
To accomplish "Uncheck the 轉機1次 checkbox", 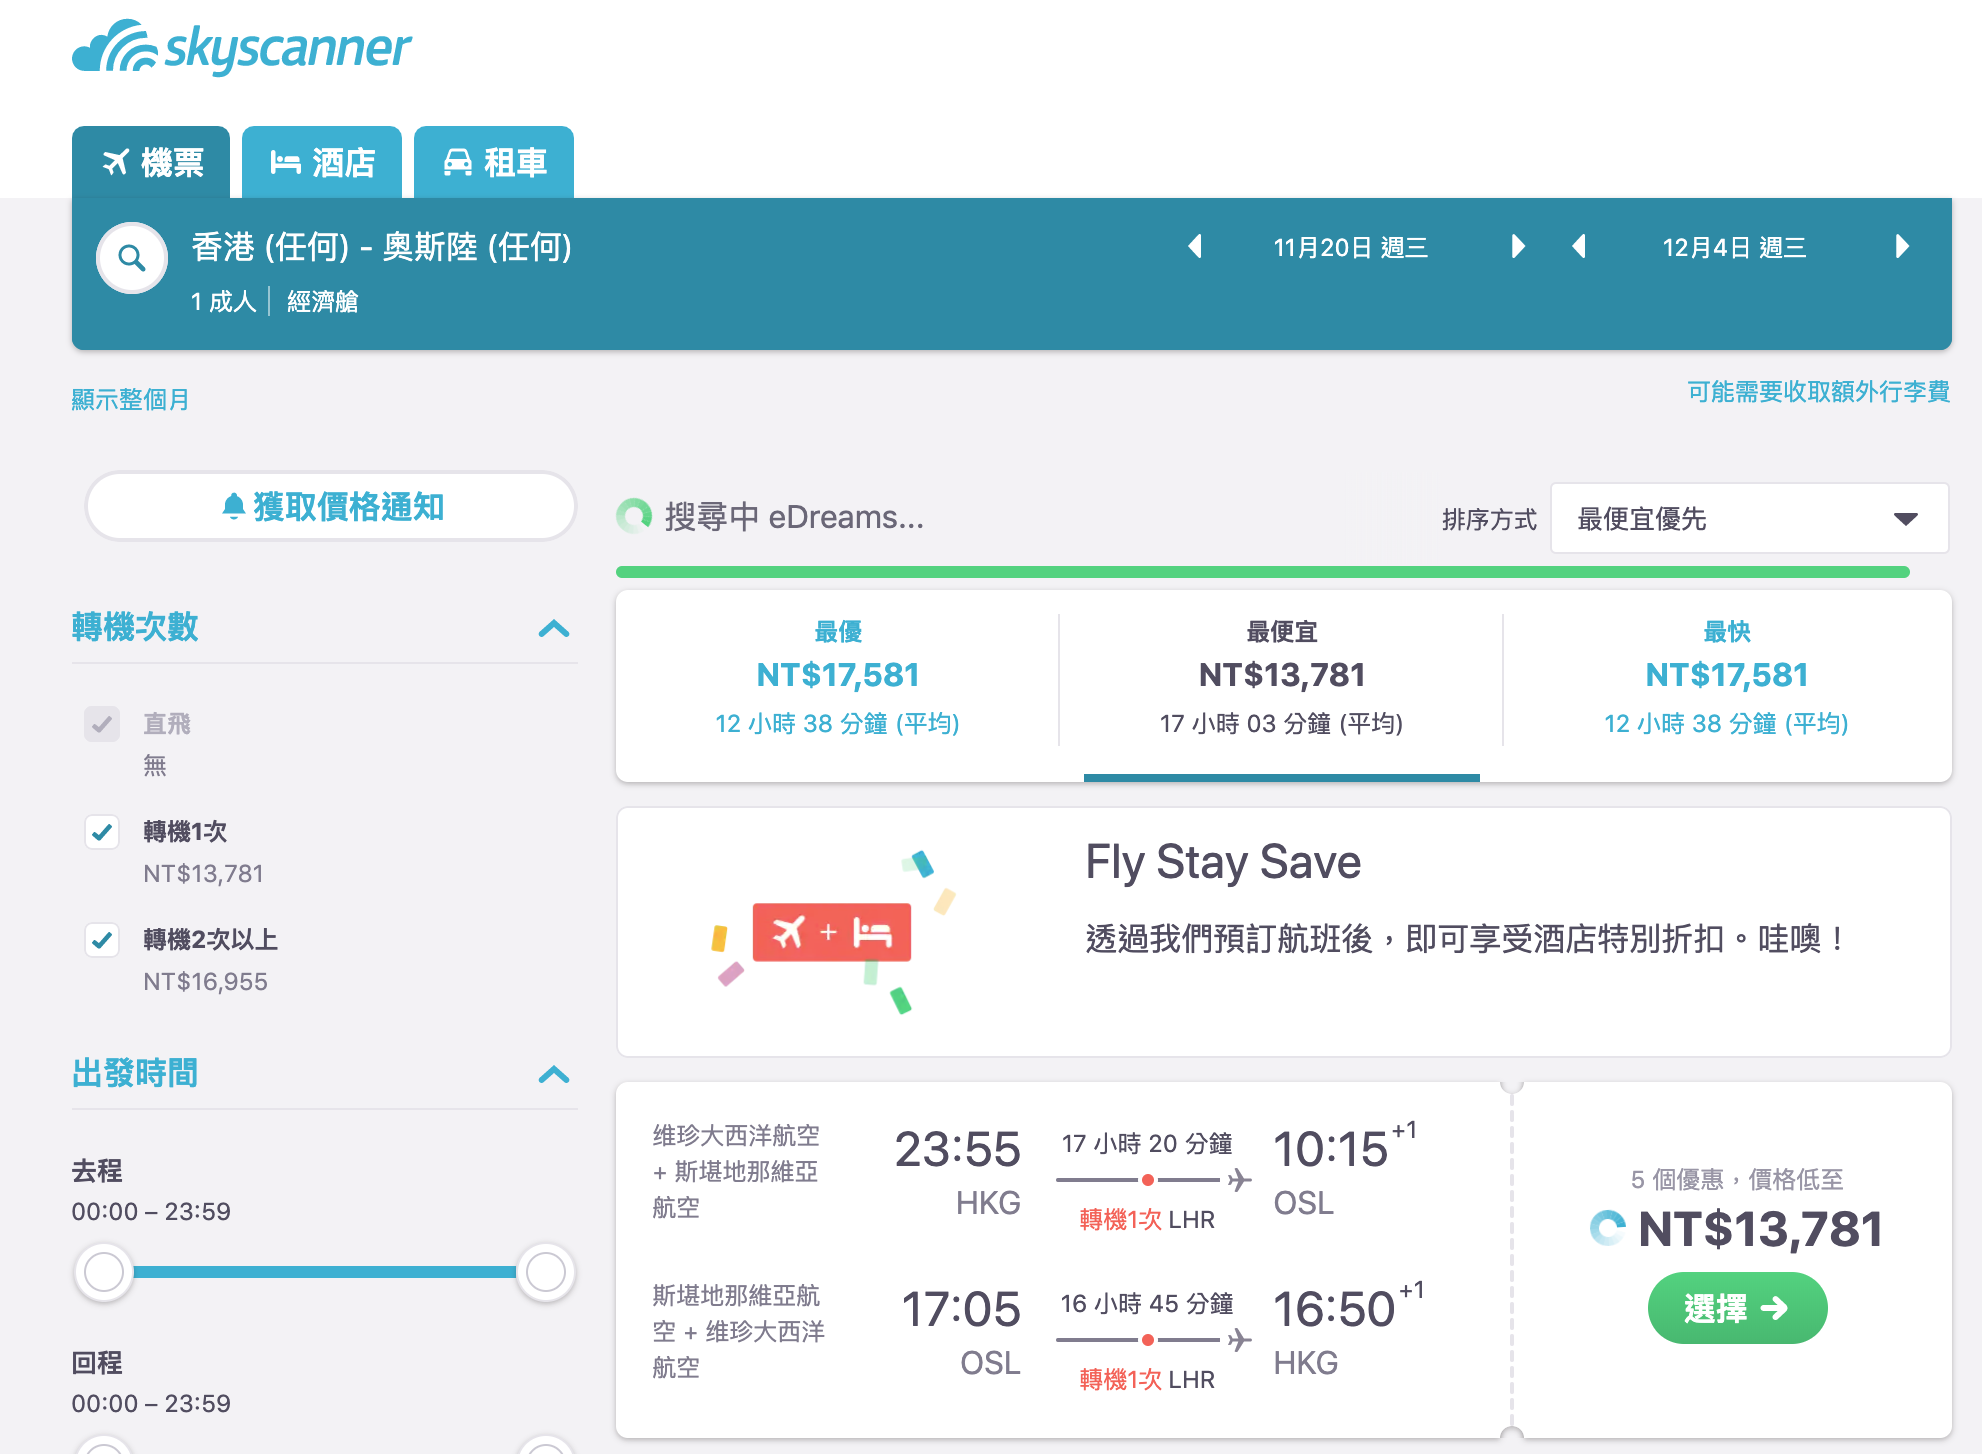I will [x=102, y=832].
